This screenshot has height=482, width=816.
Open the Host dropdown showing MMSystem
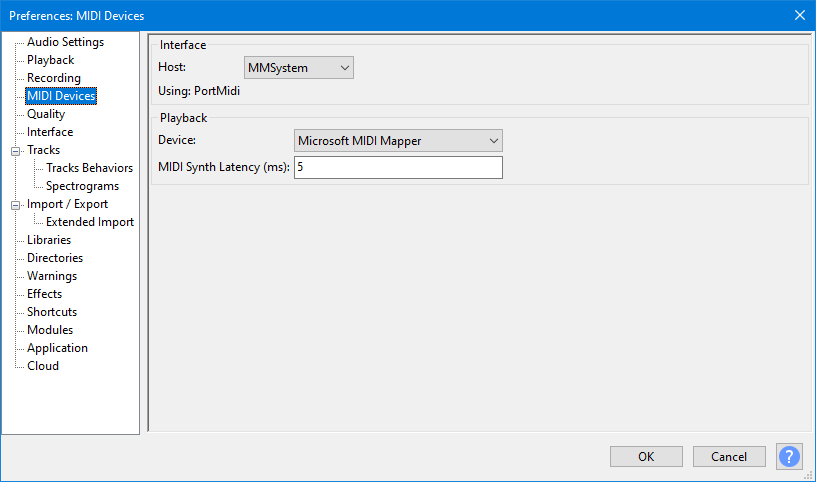pyautogui.click(x=299, y=68)
